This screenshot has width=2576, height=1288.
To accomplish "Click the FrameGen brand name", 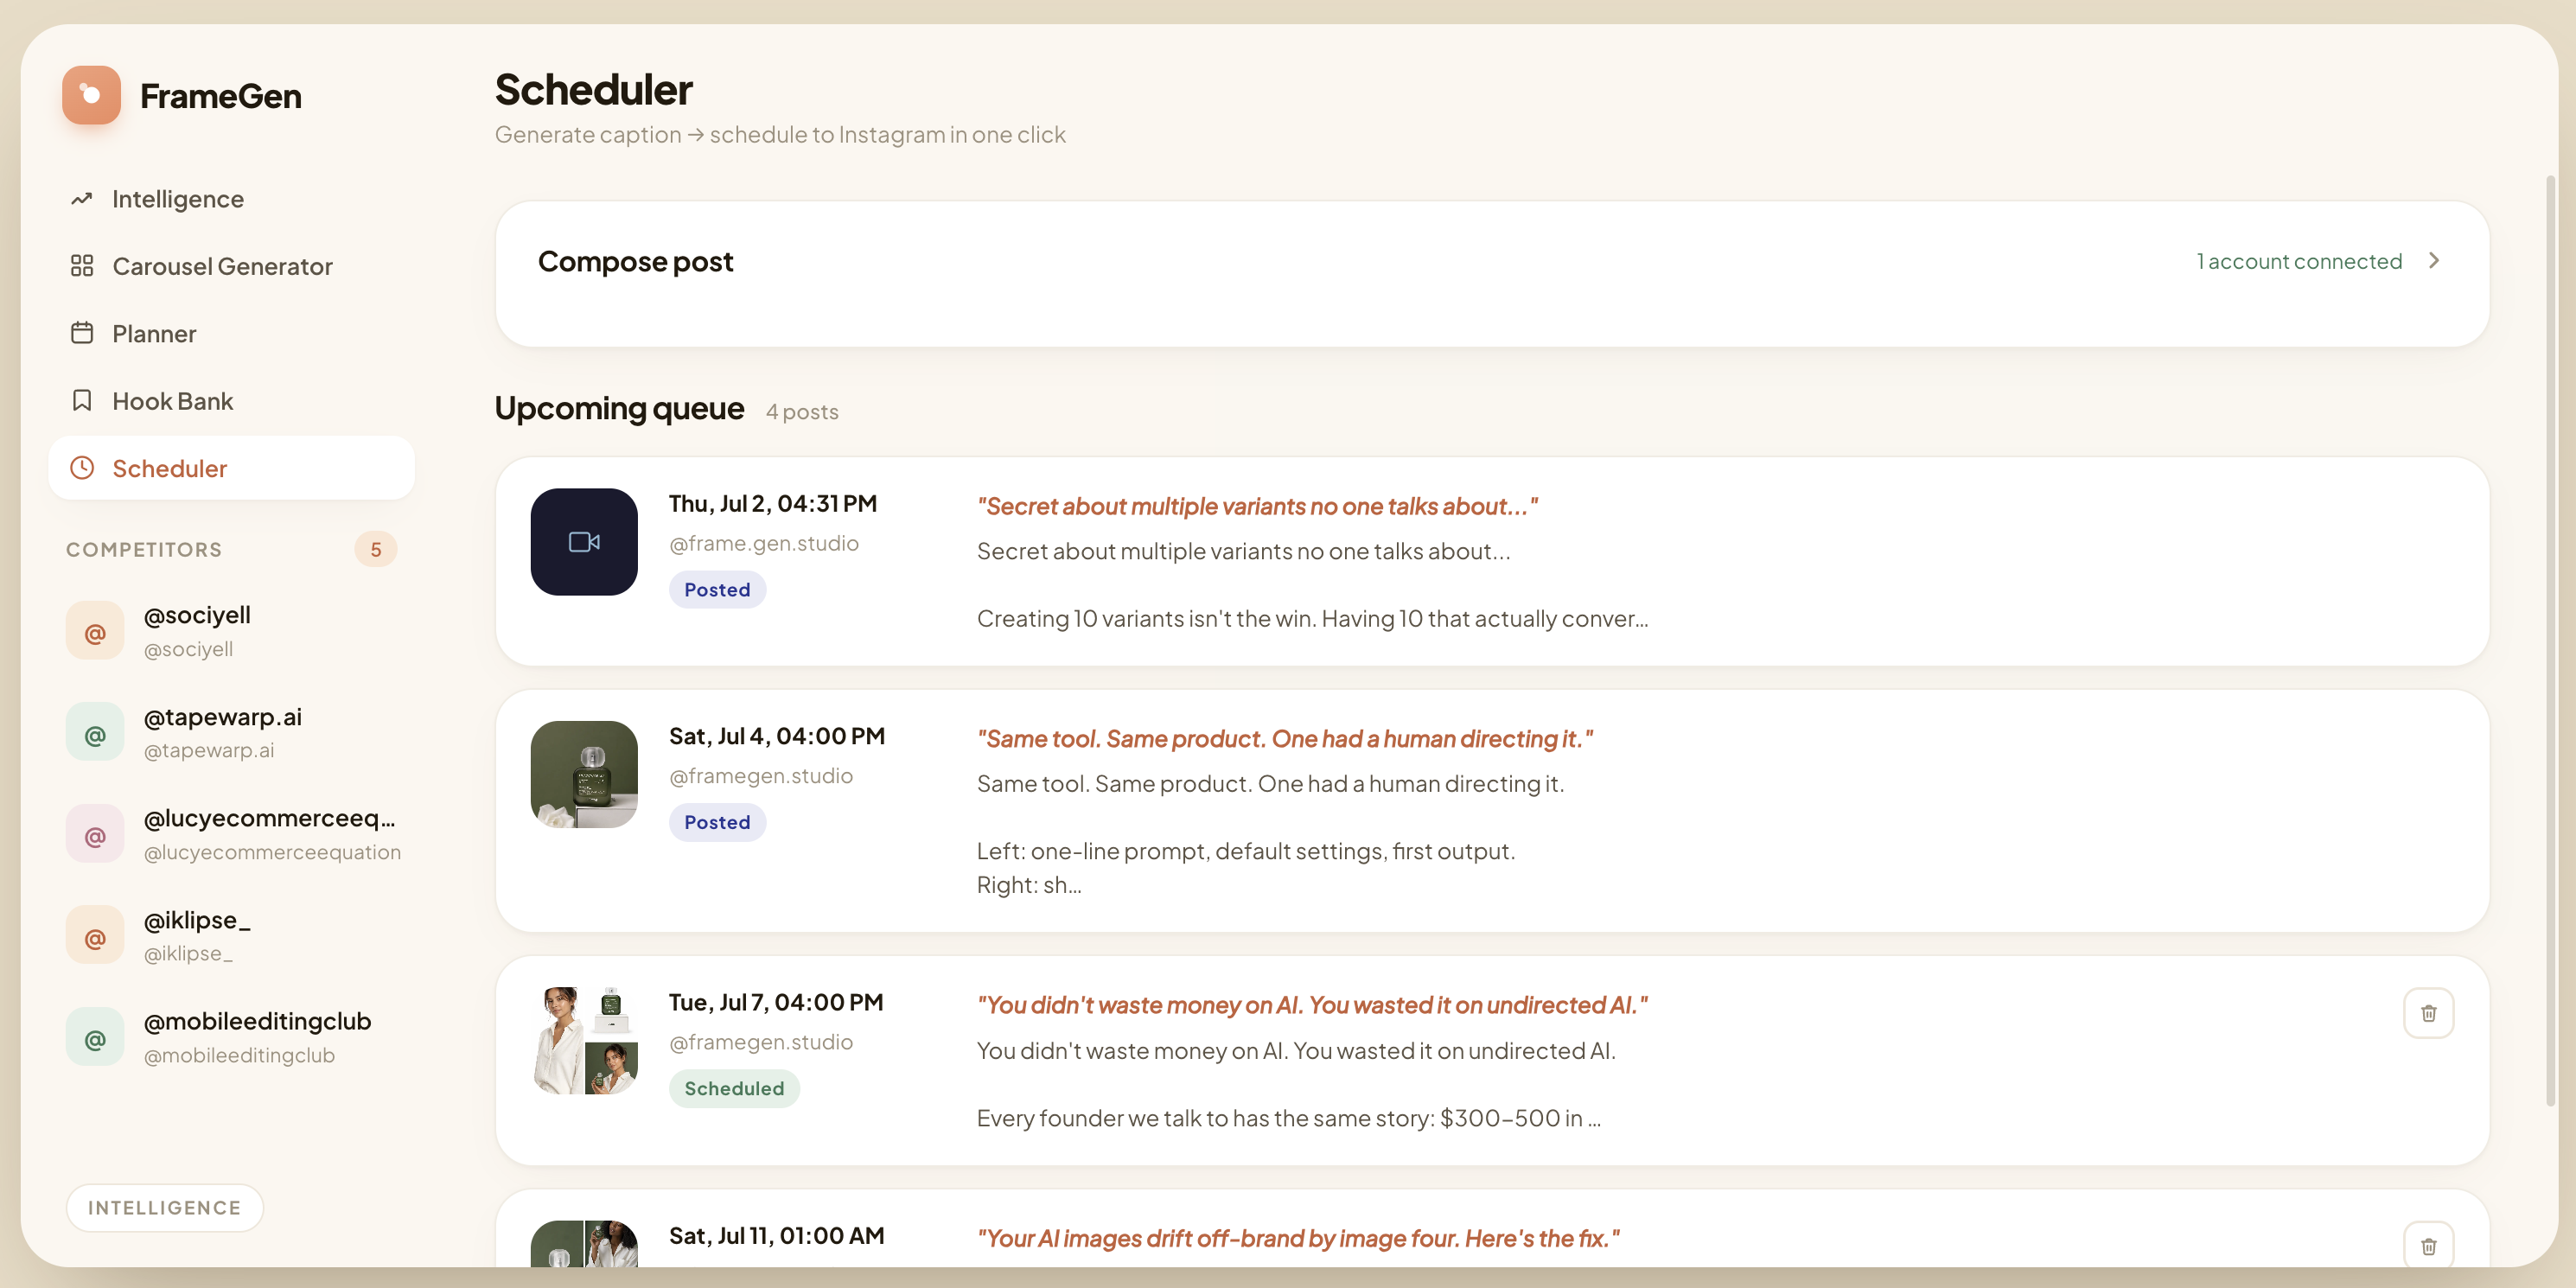I will (x=221, y=96).
